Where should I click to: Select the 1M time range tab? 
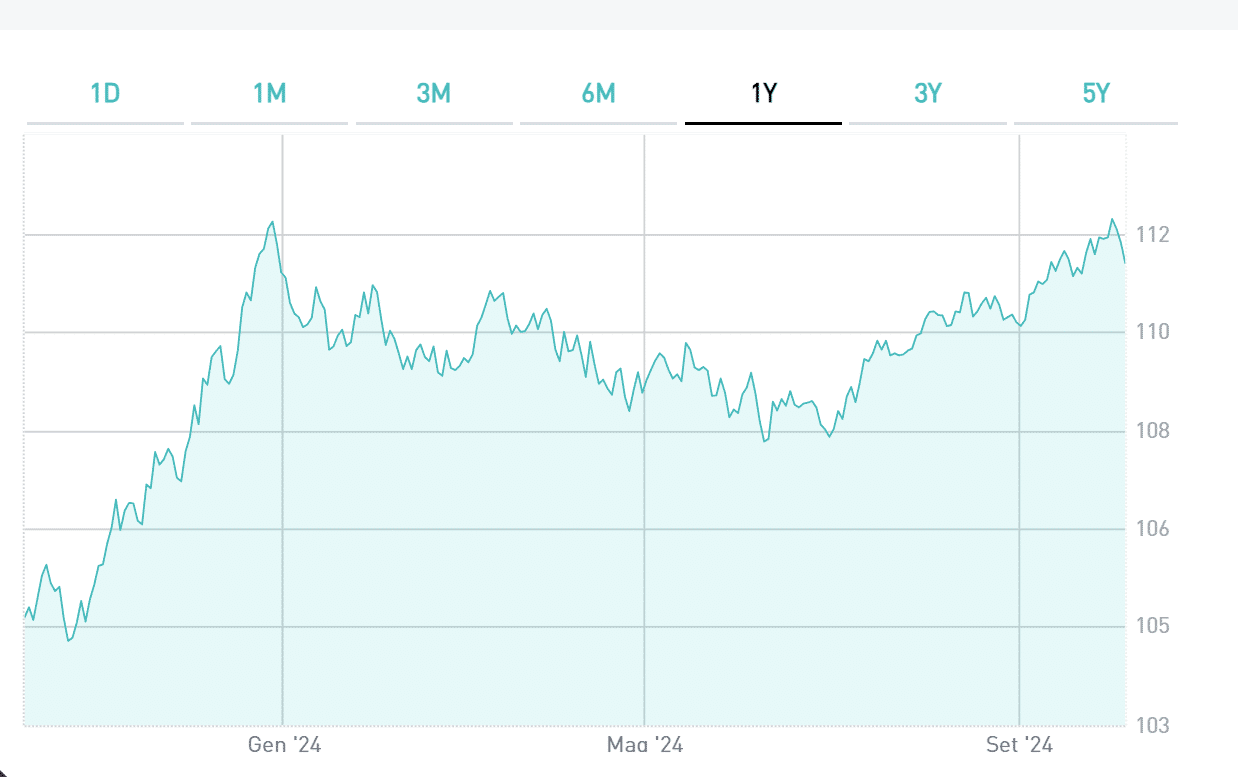[269, 94]
